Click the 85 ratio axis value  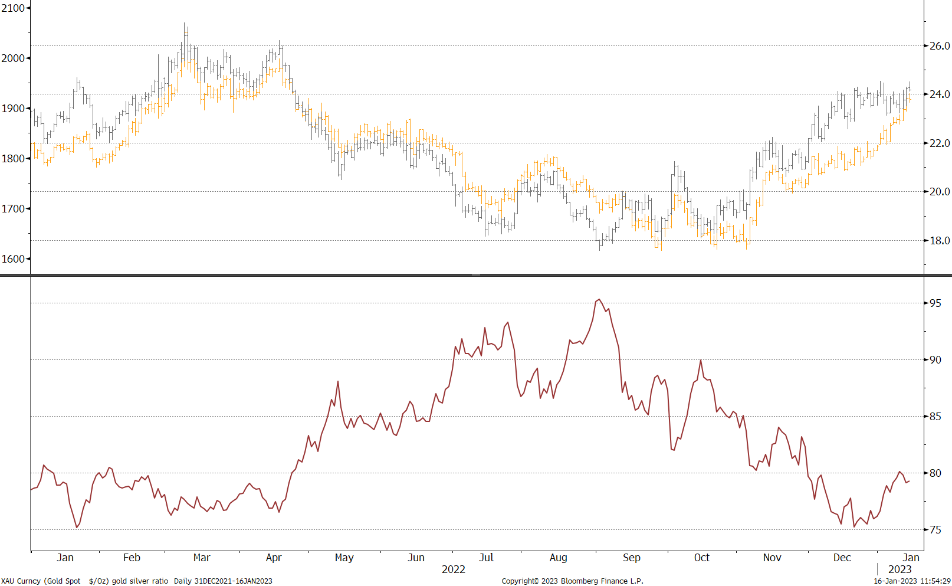936,417
